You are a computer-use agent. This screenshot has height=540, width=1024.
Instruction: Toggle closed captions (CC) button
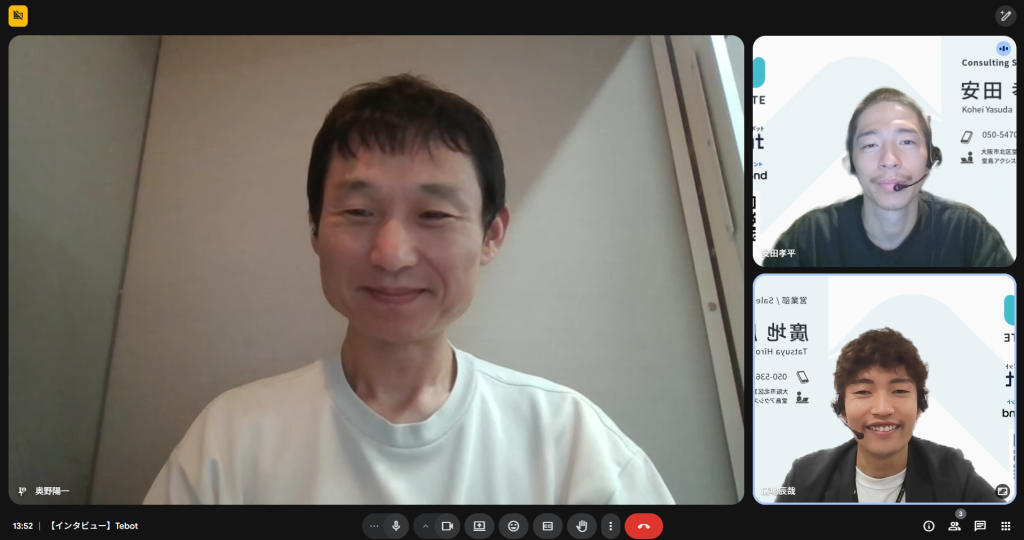pyautogui.click(x=547, y=526)
